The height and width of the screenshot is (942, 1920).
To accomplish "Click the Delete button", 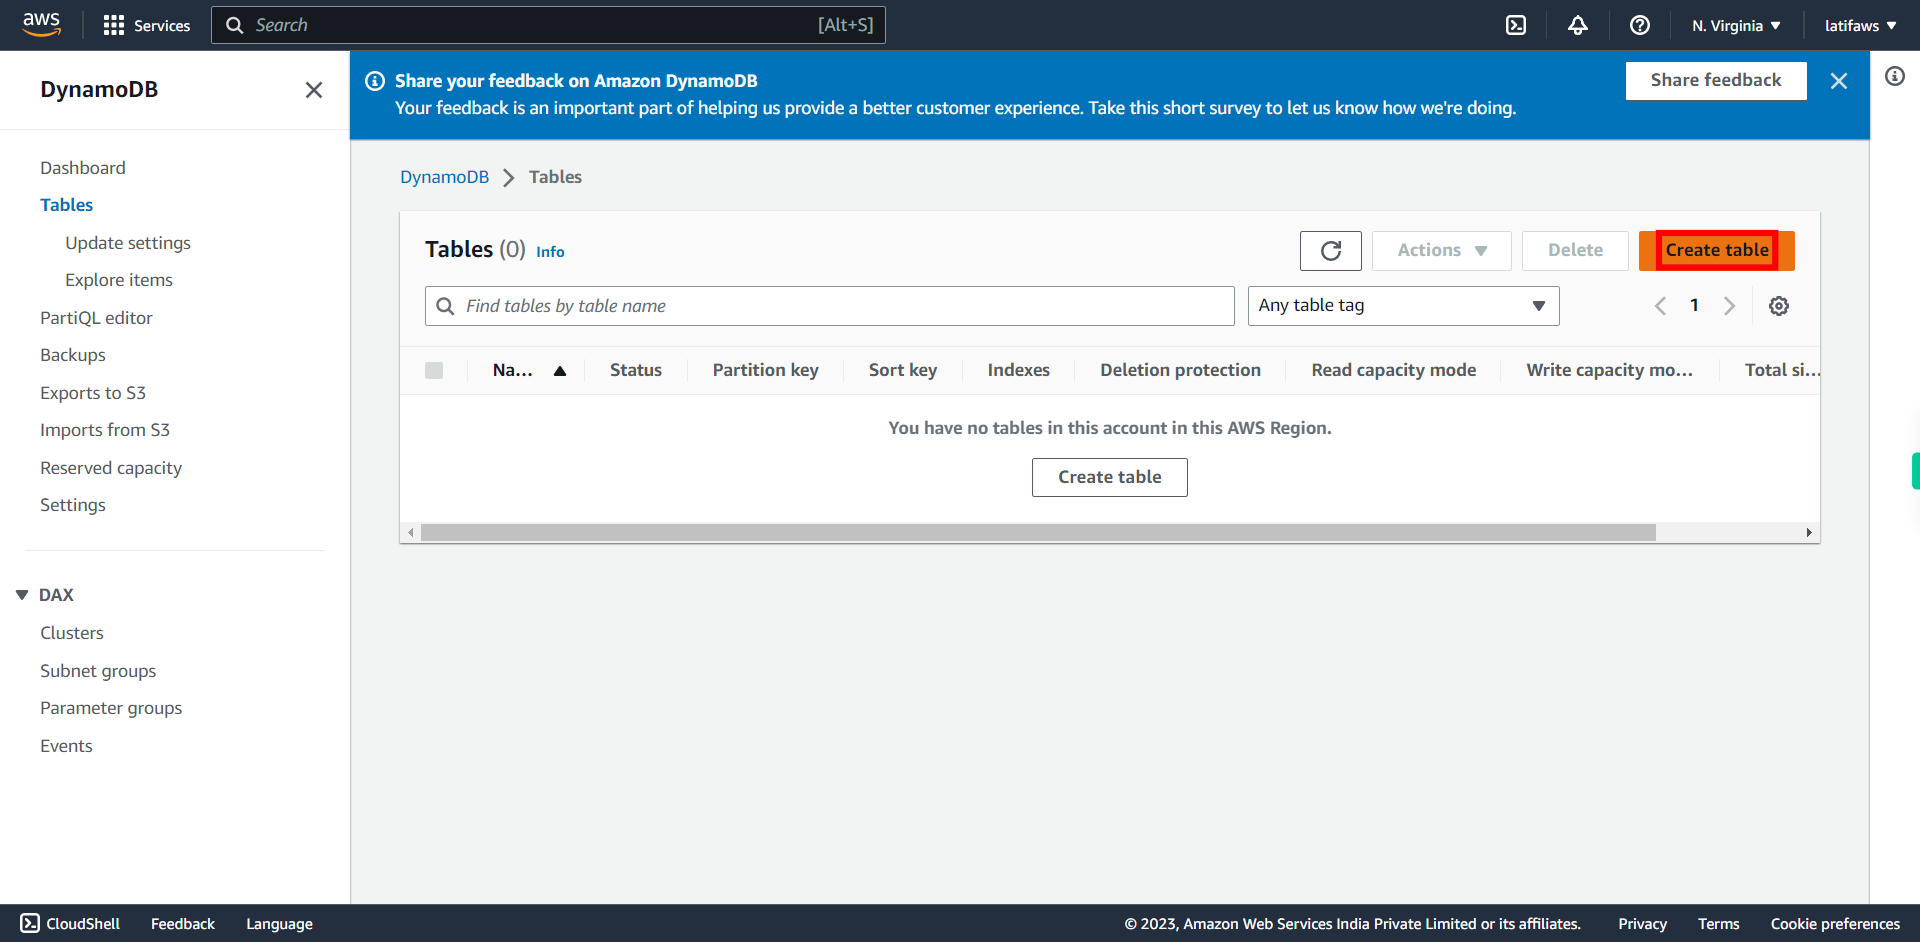I will [1575, 250].
